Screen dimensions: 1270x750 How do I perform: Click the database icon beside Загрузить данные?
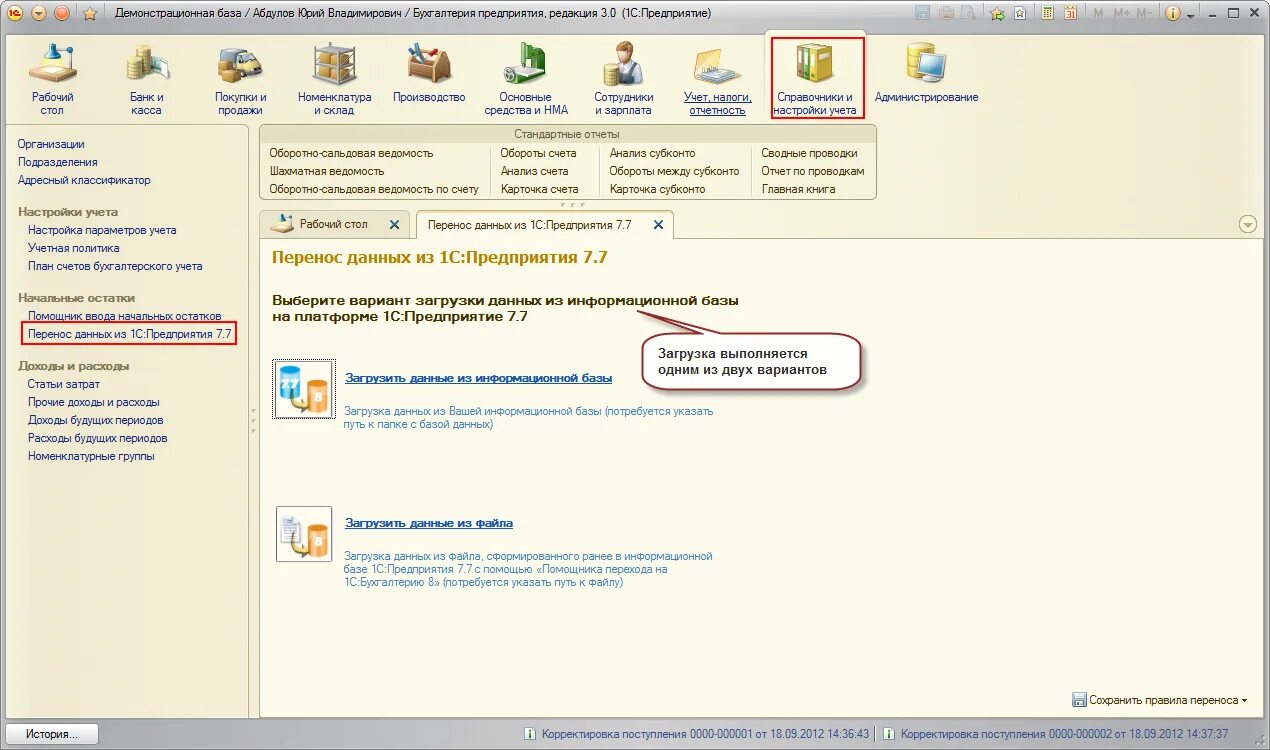[303, 386]
